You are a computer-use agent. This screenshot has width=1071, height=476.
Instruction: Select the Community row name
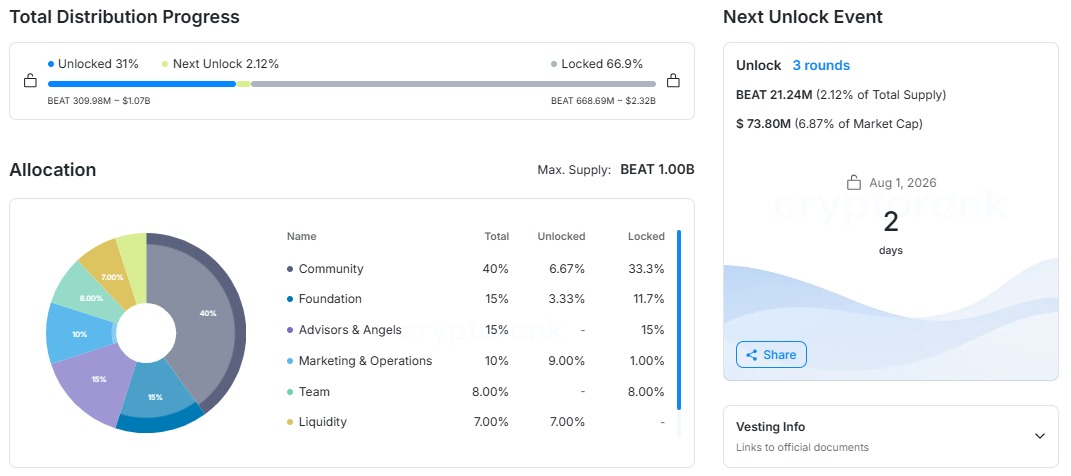click(331, 269)
